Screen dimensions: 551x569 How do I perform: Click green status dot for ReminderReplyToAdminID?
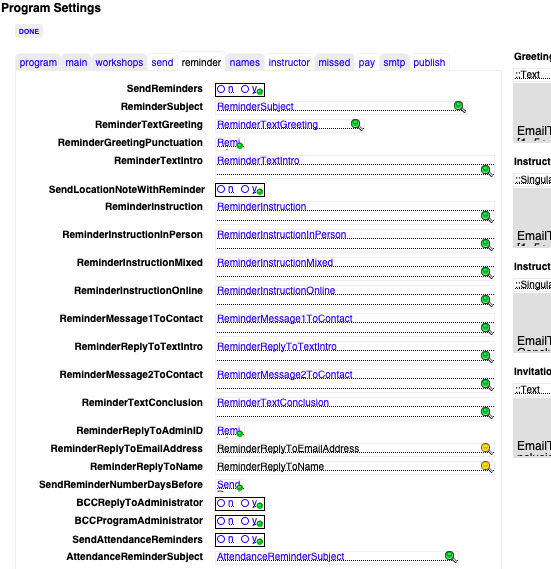pos(240,434)
